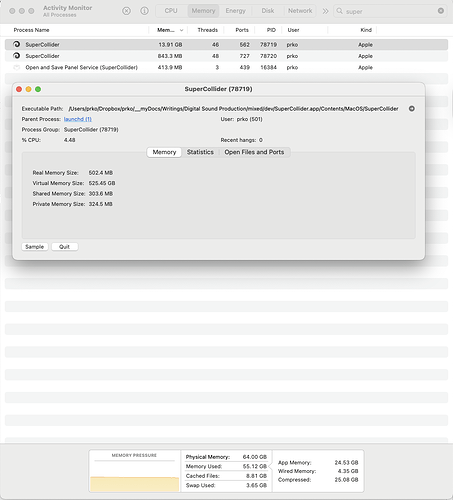Select the SuperCollider row with PID 78720
Image resolution: width=453 pixels, height=500 pixels.
pyautogui.click(x=226, y=56)
